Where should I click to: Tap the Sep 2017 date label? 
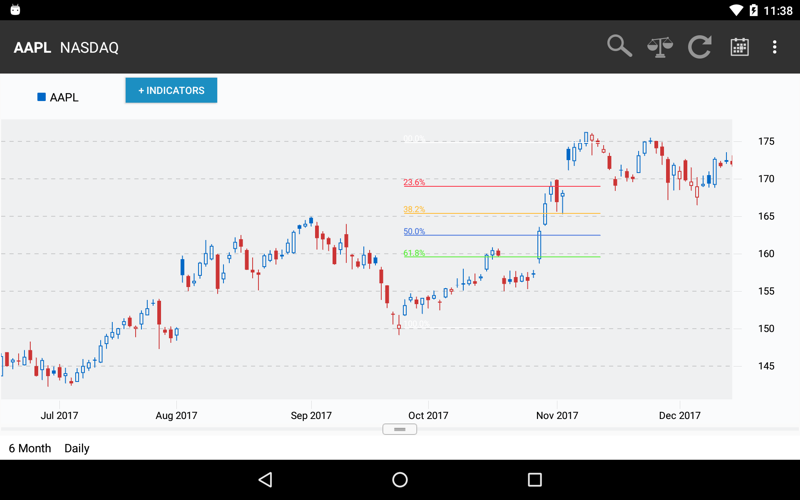311,415
